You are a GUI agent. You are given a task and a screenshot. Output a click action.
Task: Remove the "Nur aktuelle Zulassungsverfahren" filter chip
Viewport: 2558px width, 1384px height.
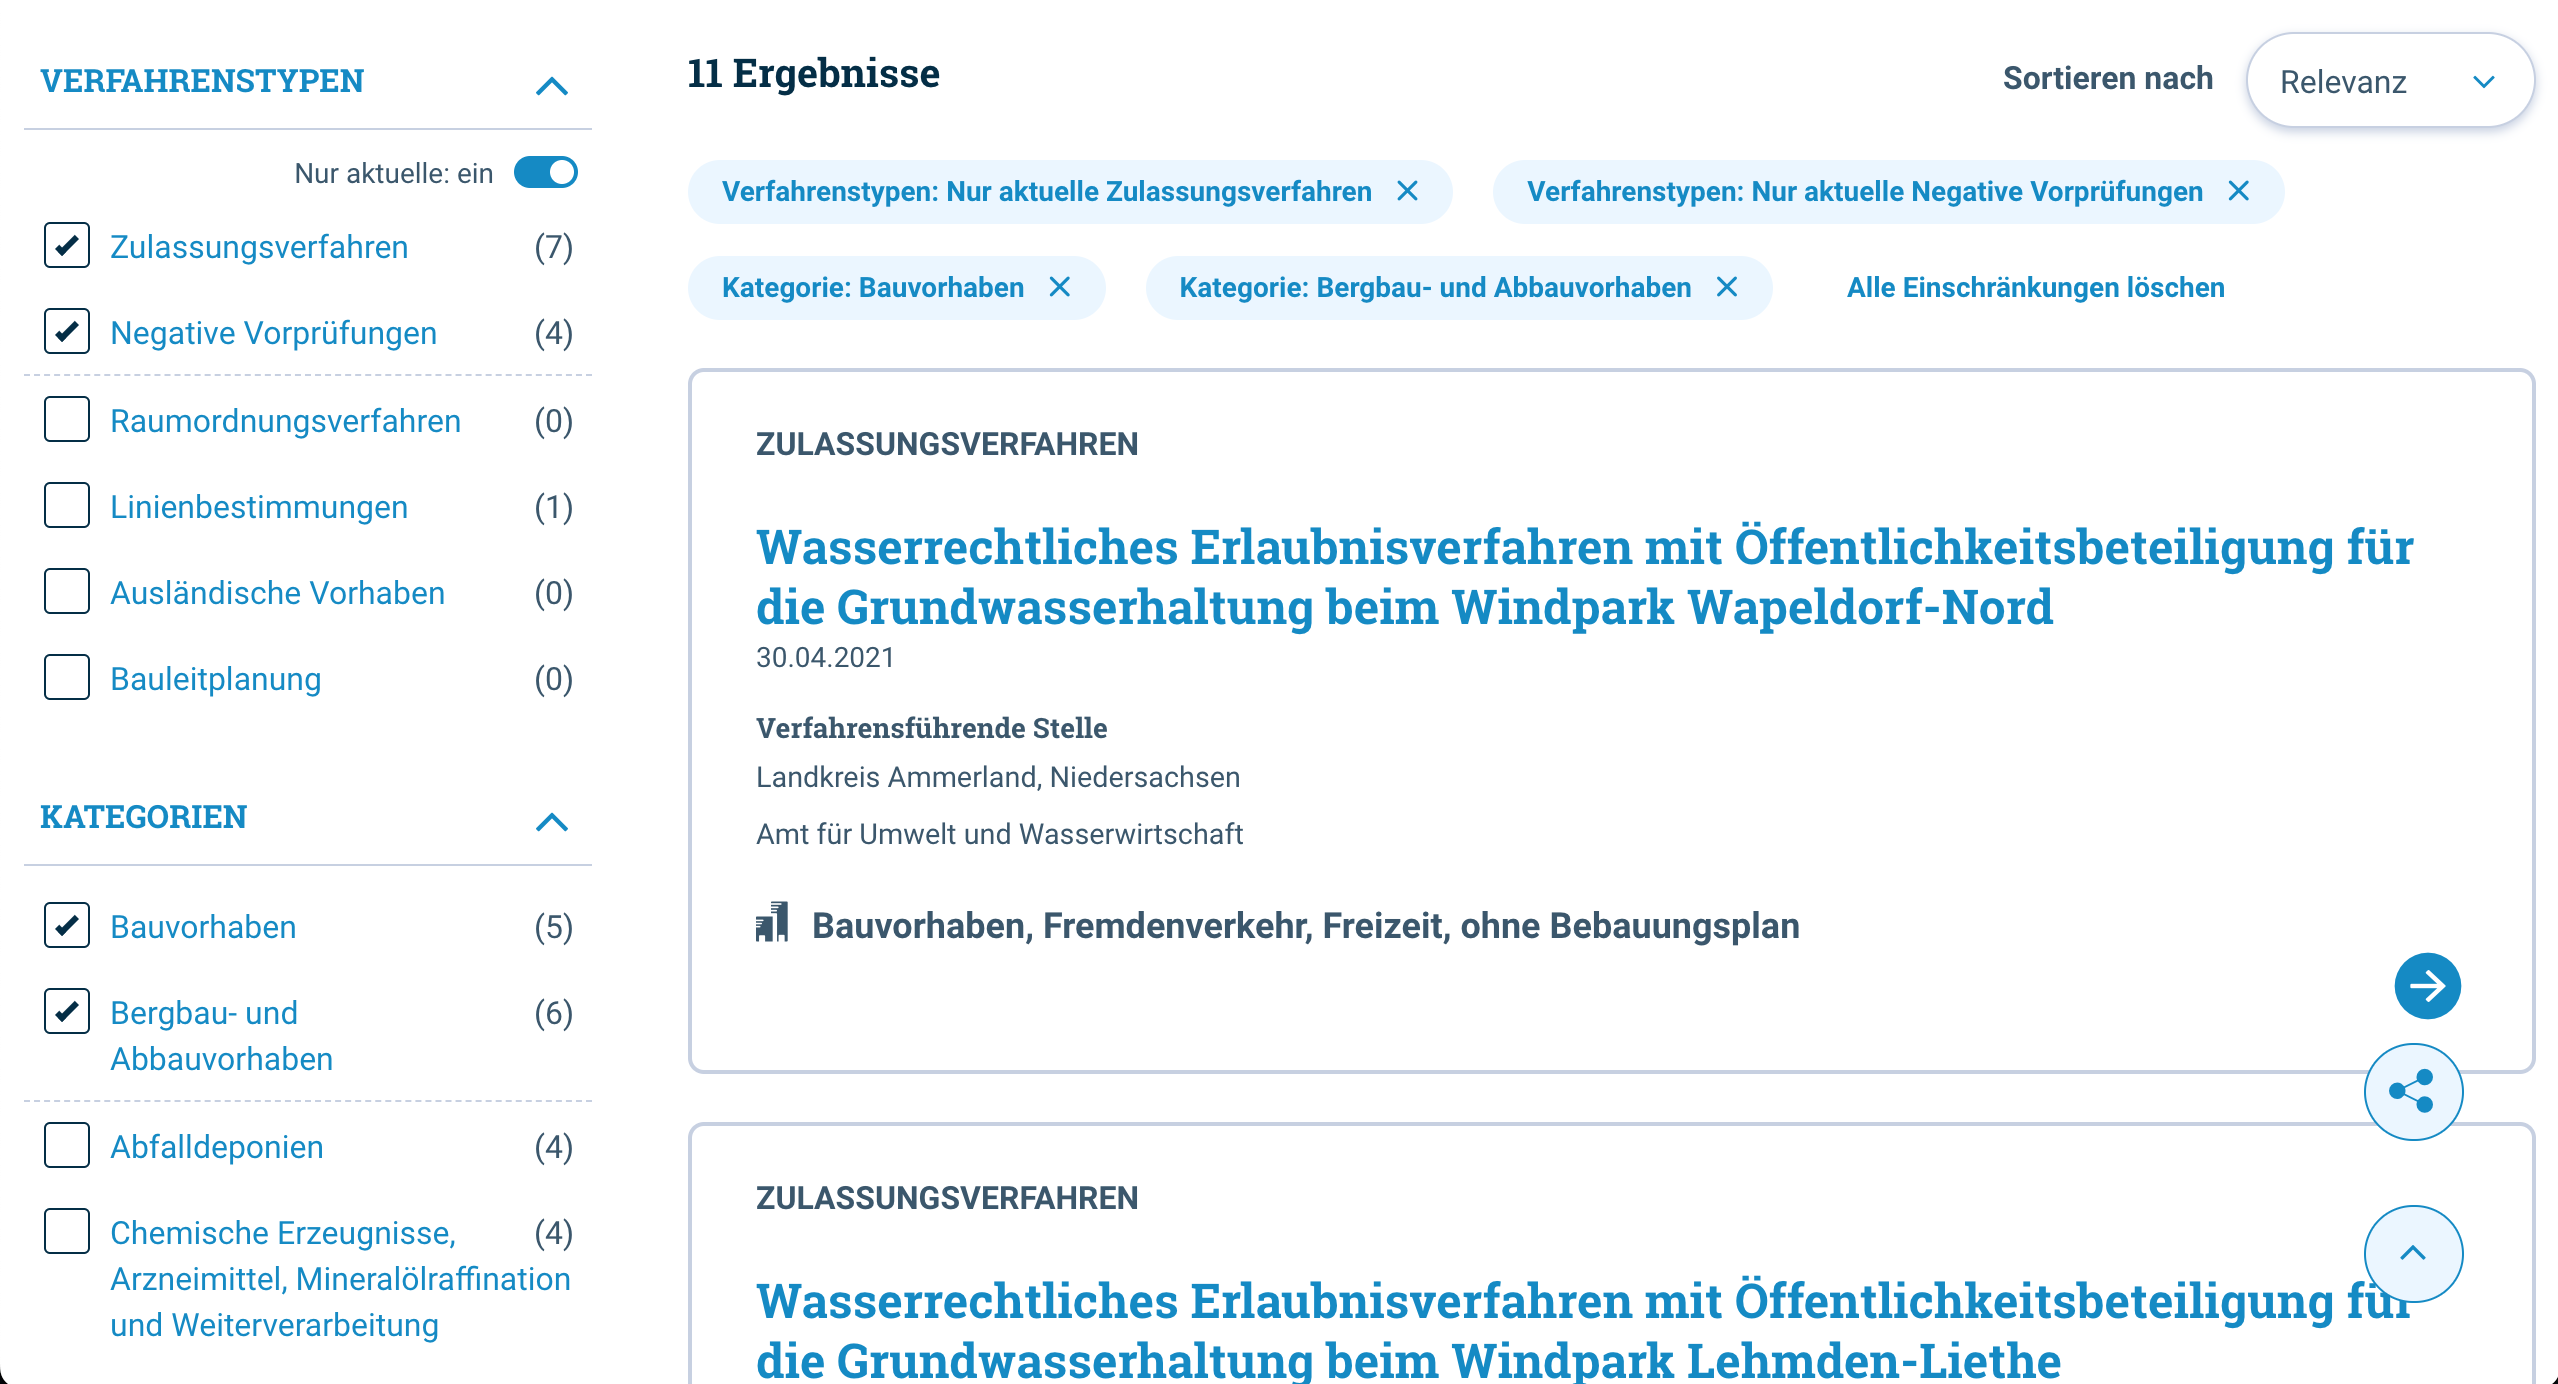point(1410,191)
